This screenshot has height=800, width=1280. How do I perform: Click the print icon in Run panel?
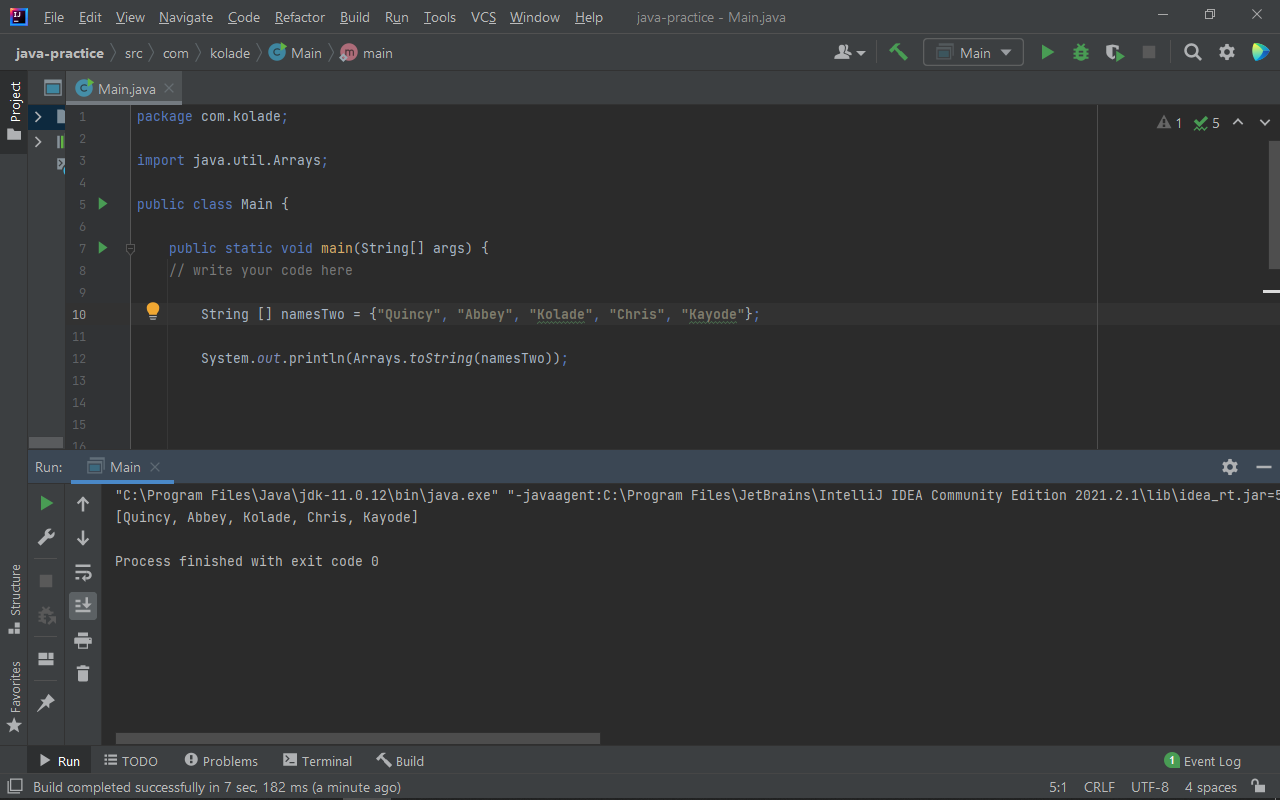83,640
